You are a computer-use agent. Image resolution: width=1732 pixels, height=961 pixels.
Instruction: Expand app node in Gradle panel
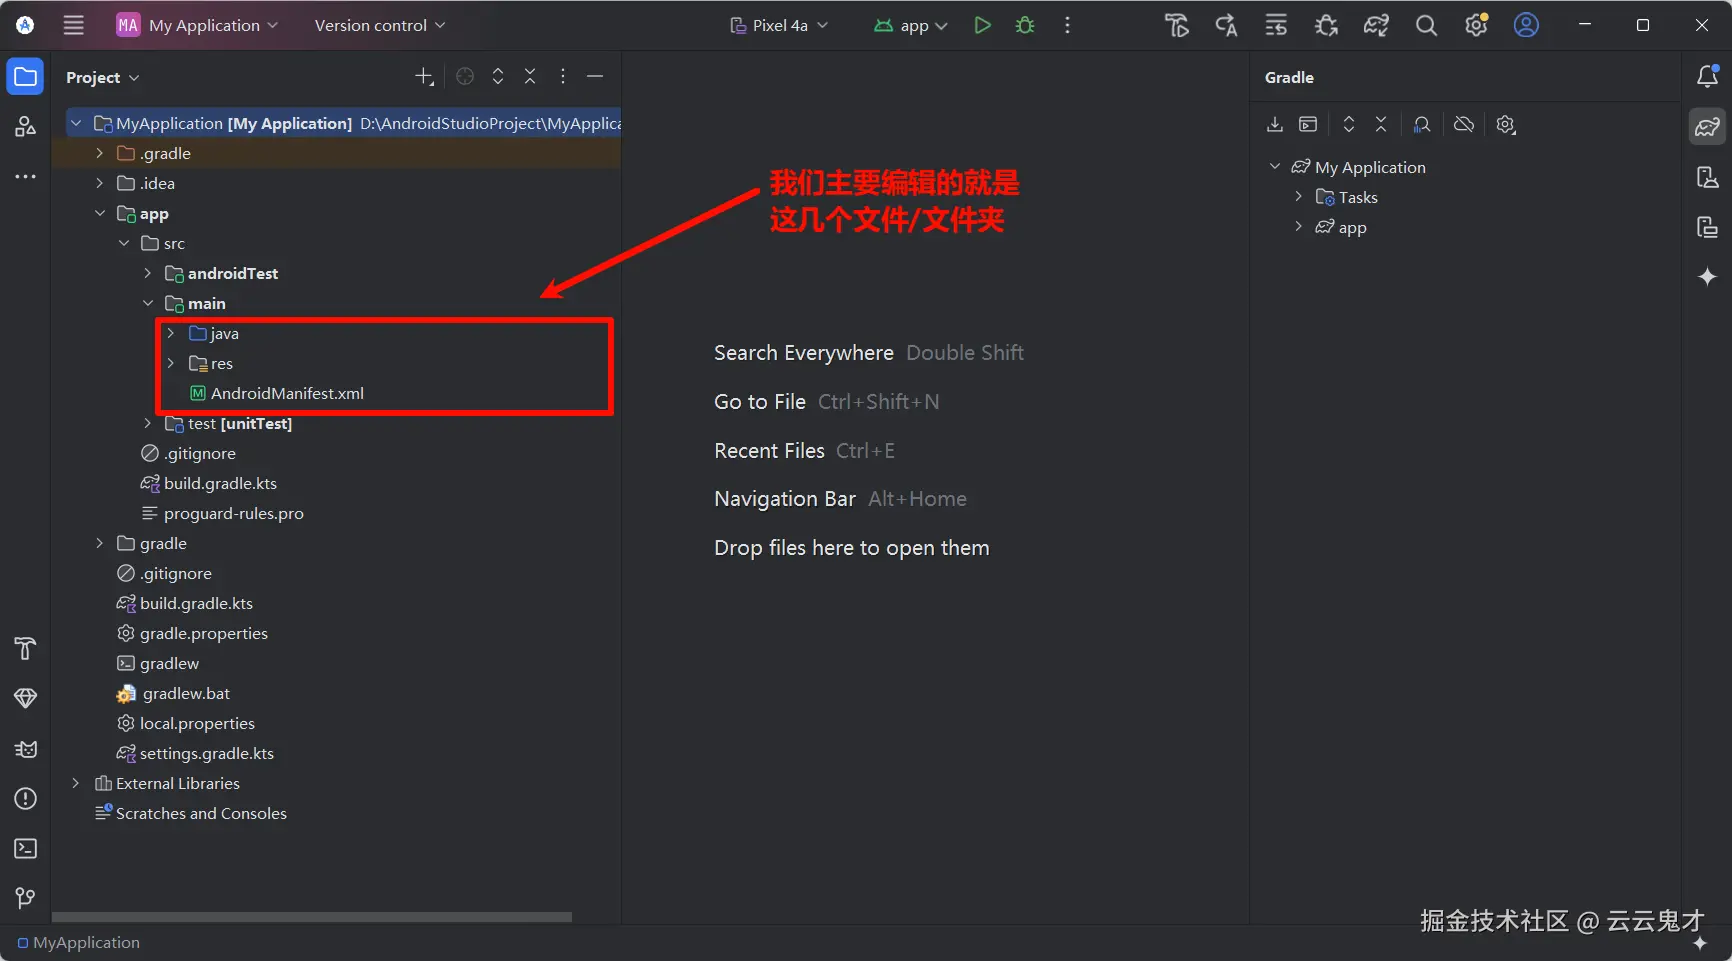tap(1298, 227)
